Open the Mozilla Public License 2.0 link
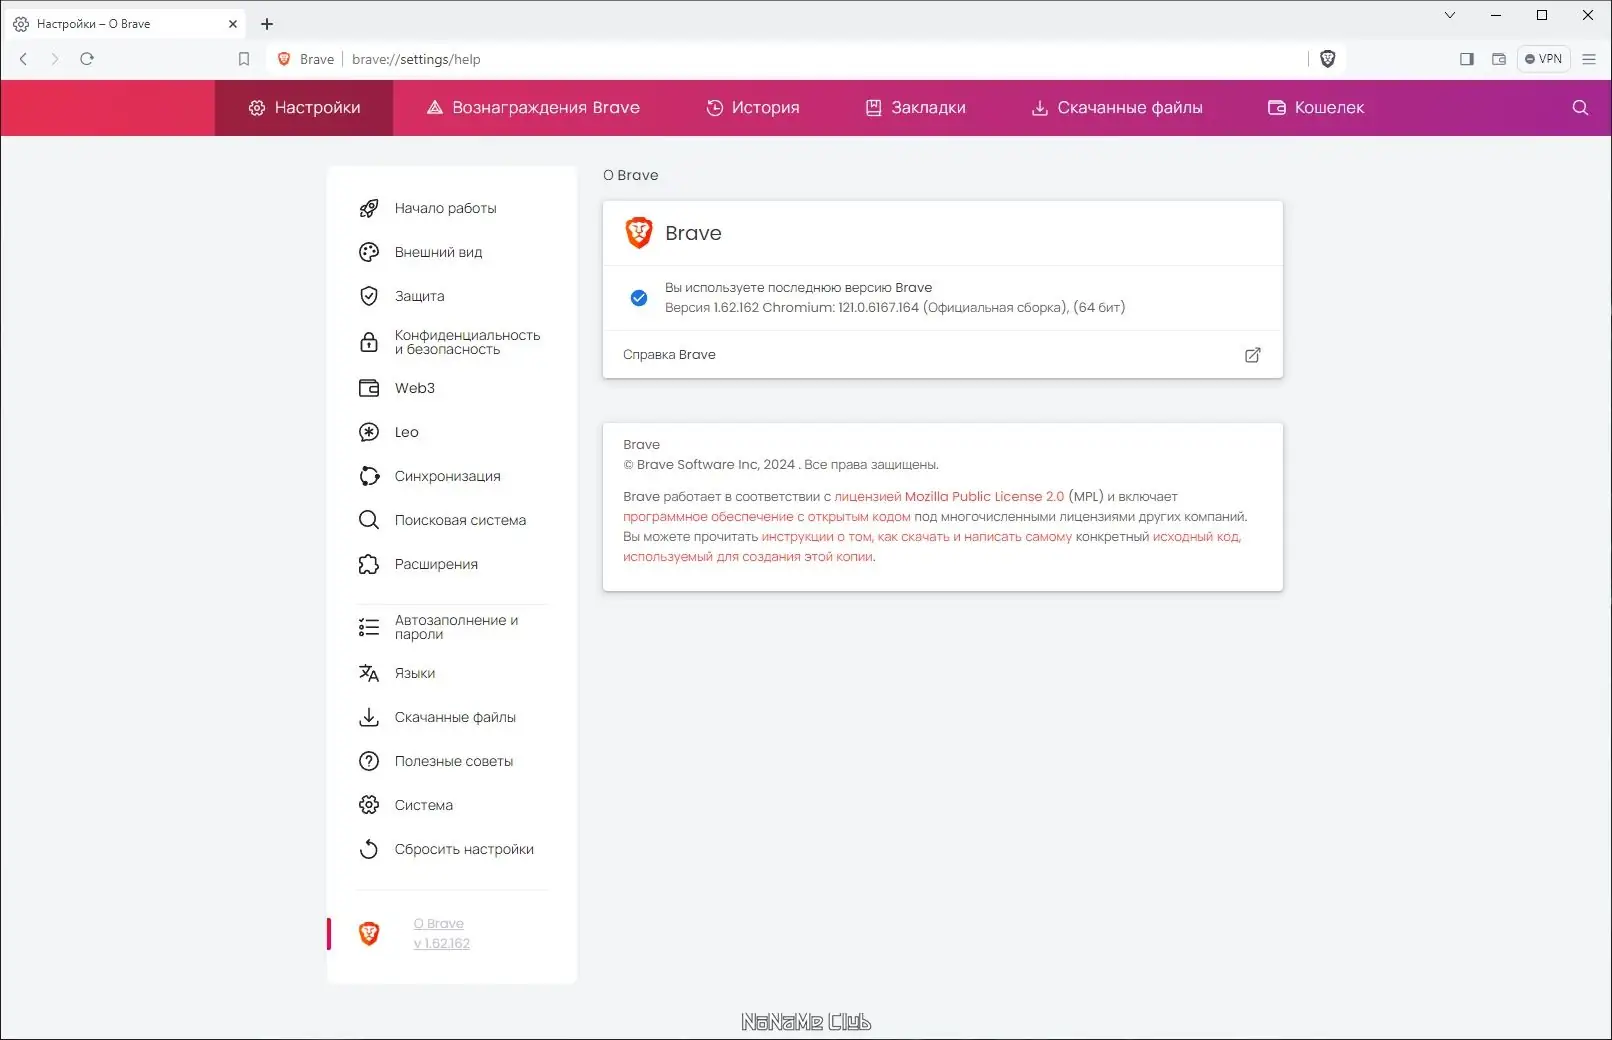 click(x=950, y=497)
